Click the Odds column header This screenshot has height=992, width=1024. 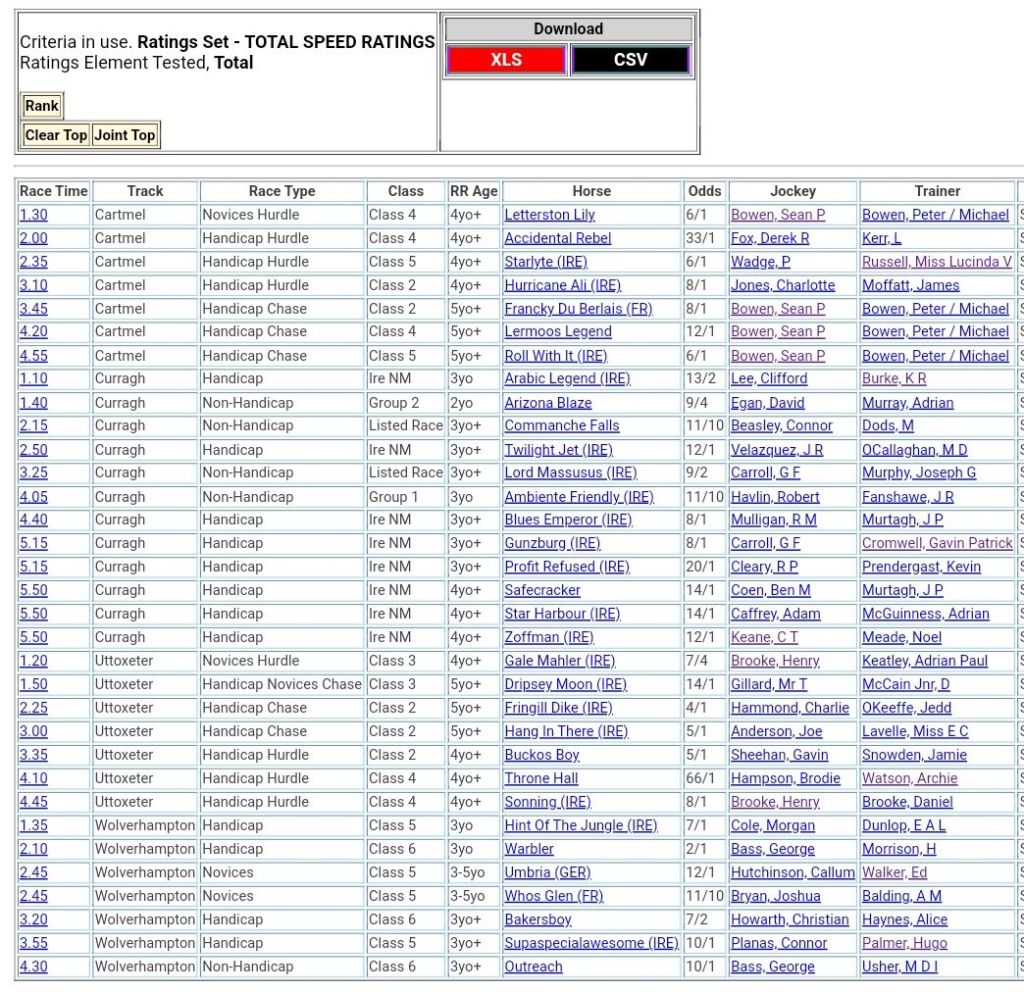pyautogui.click(x=704, y=191)
